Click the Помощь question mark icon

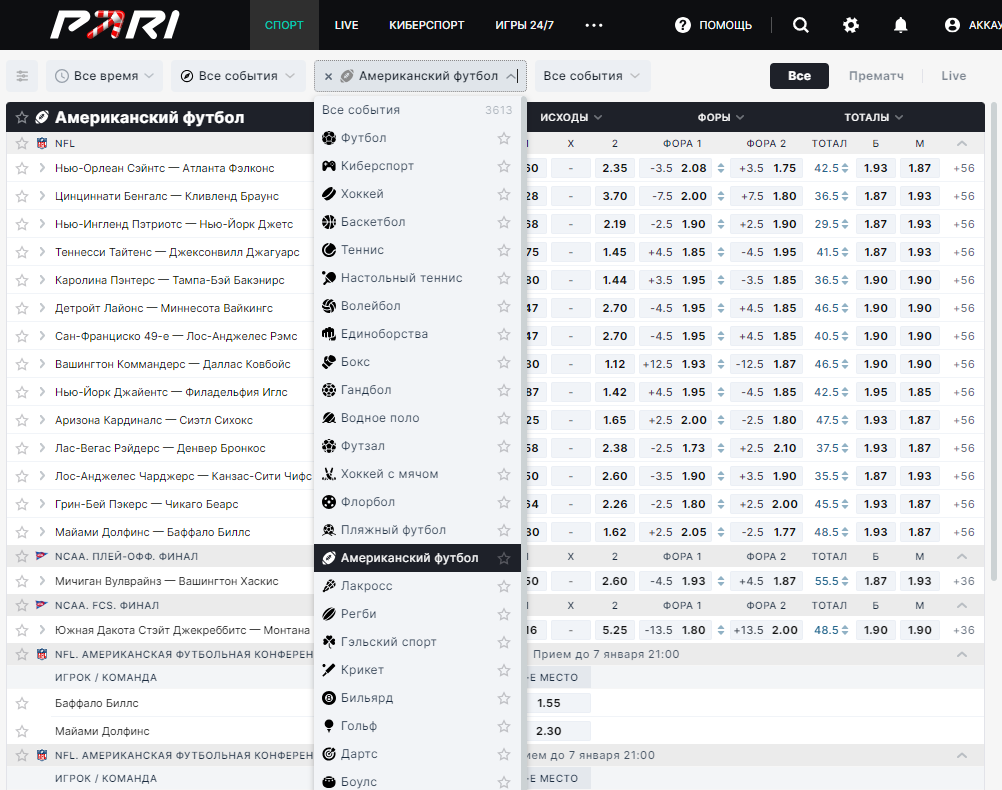click(x=682, y=25)
